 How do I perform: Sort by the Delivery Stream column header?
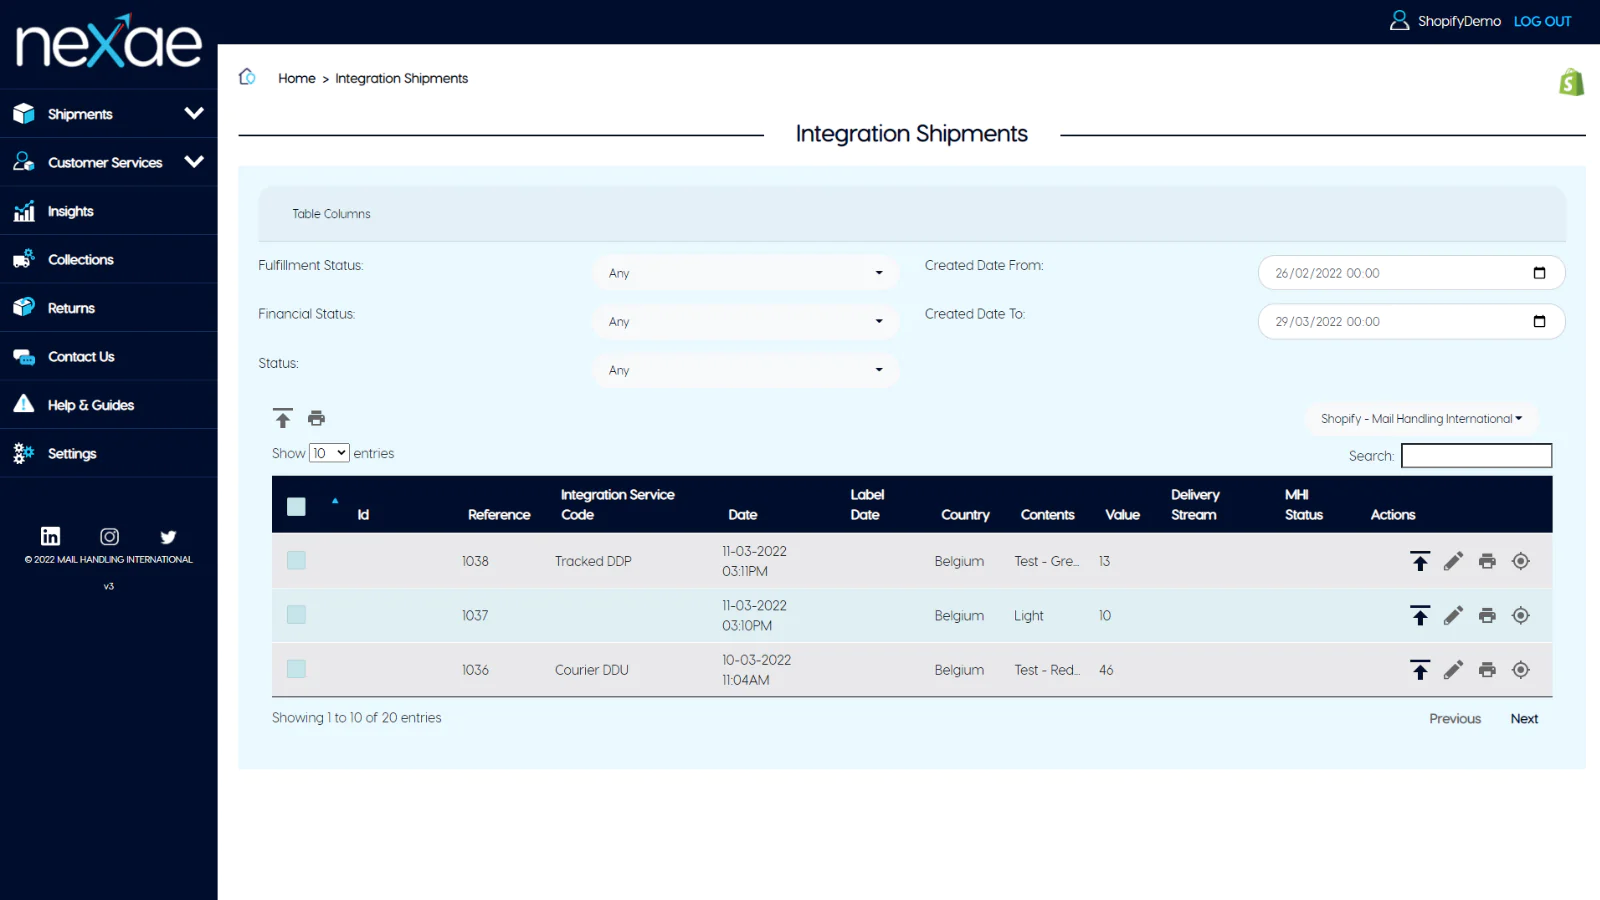[x=1195, y=504]
